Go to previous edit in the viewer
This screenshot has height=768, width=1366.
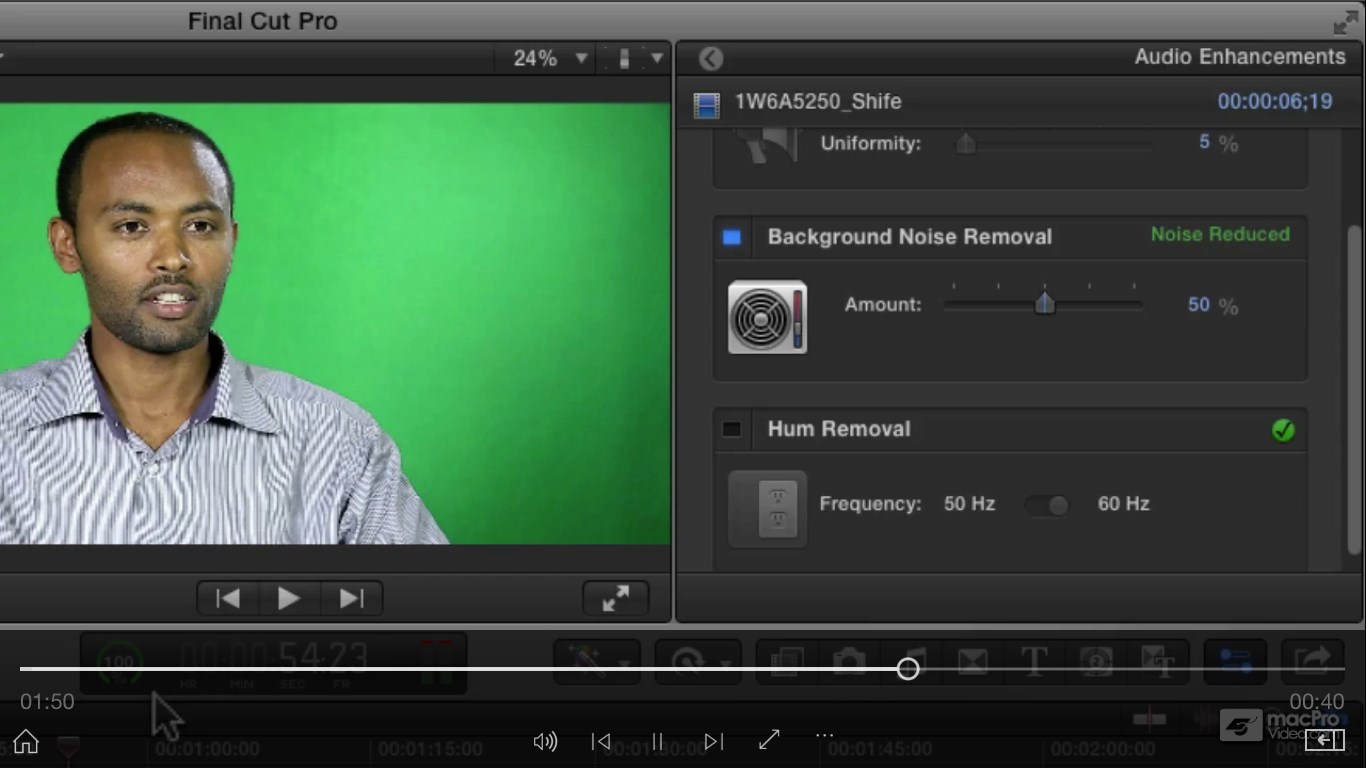[x=228, y=598]
